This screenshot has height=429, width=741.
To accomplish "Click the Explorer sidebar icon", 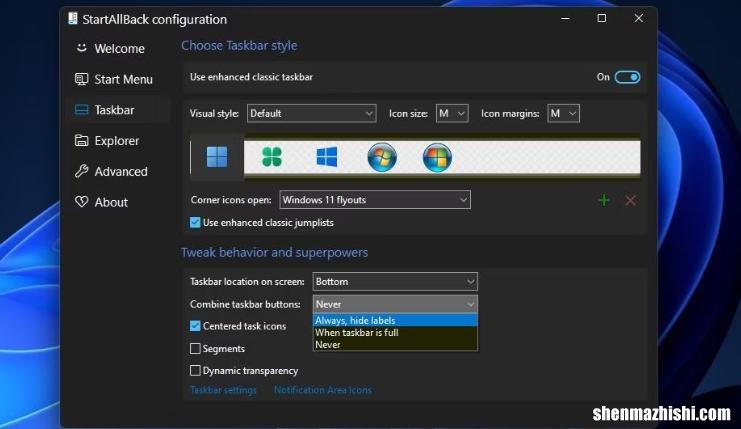I will pos(82,141).
